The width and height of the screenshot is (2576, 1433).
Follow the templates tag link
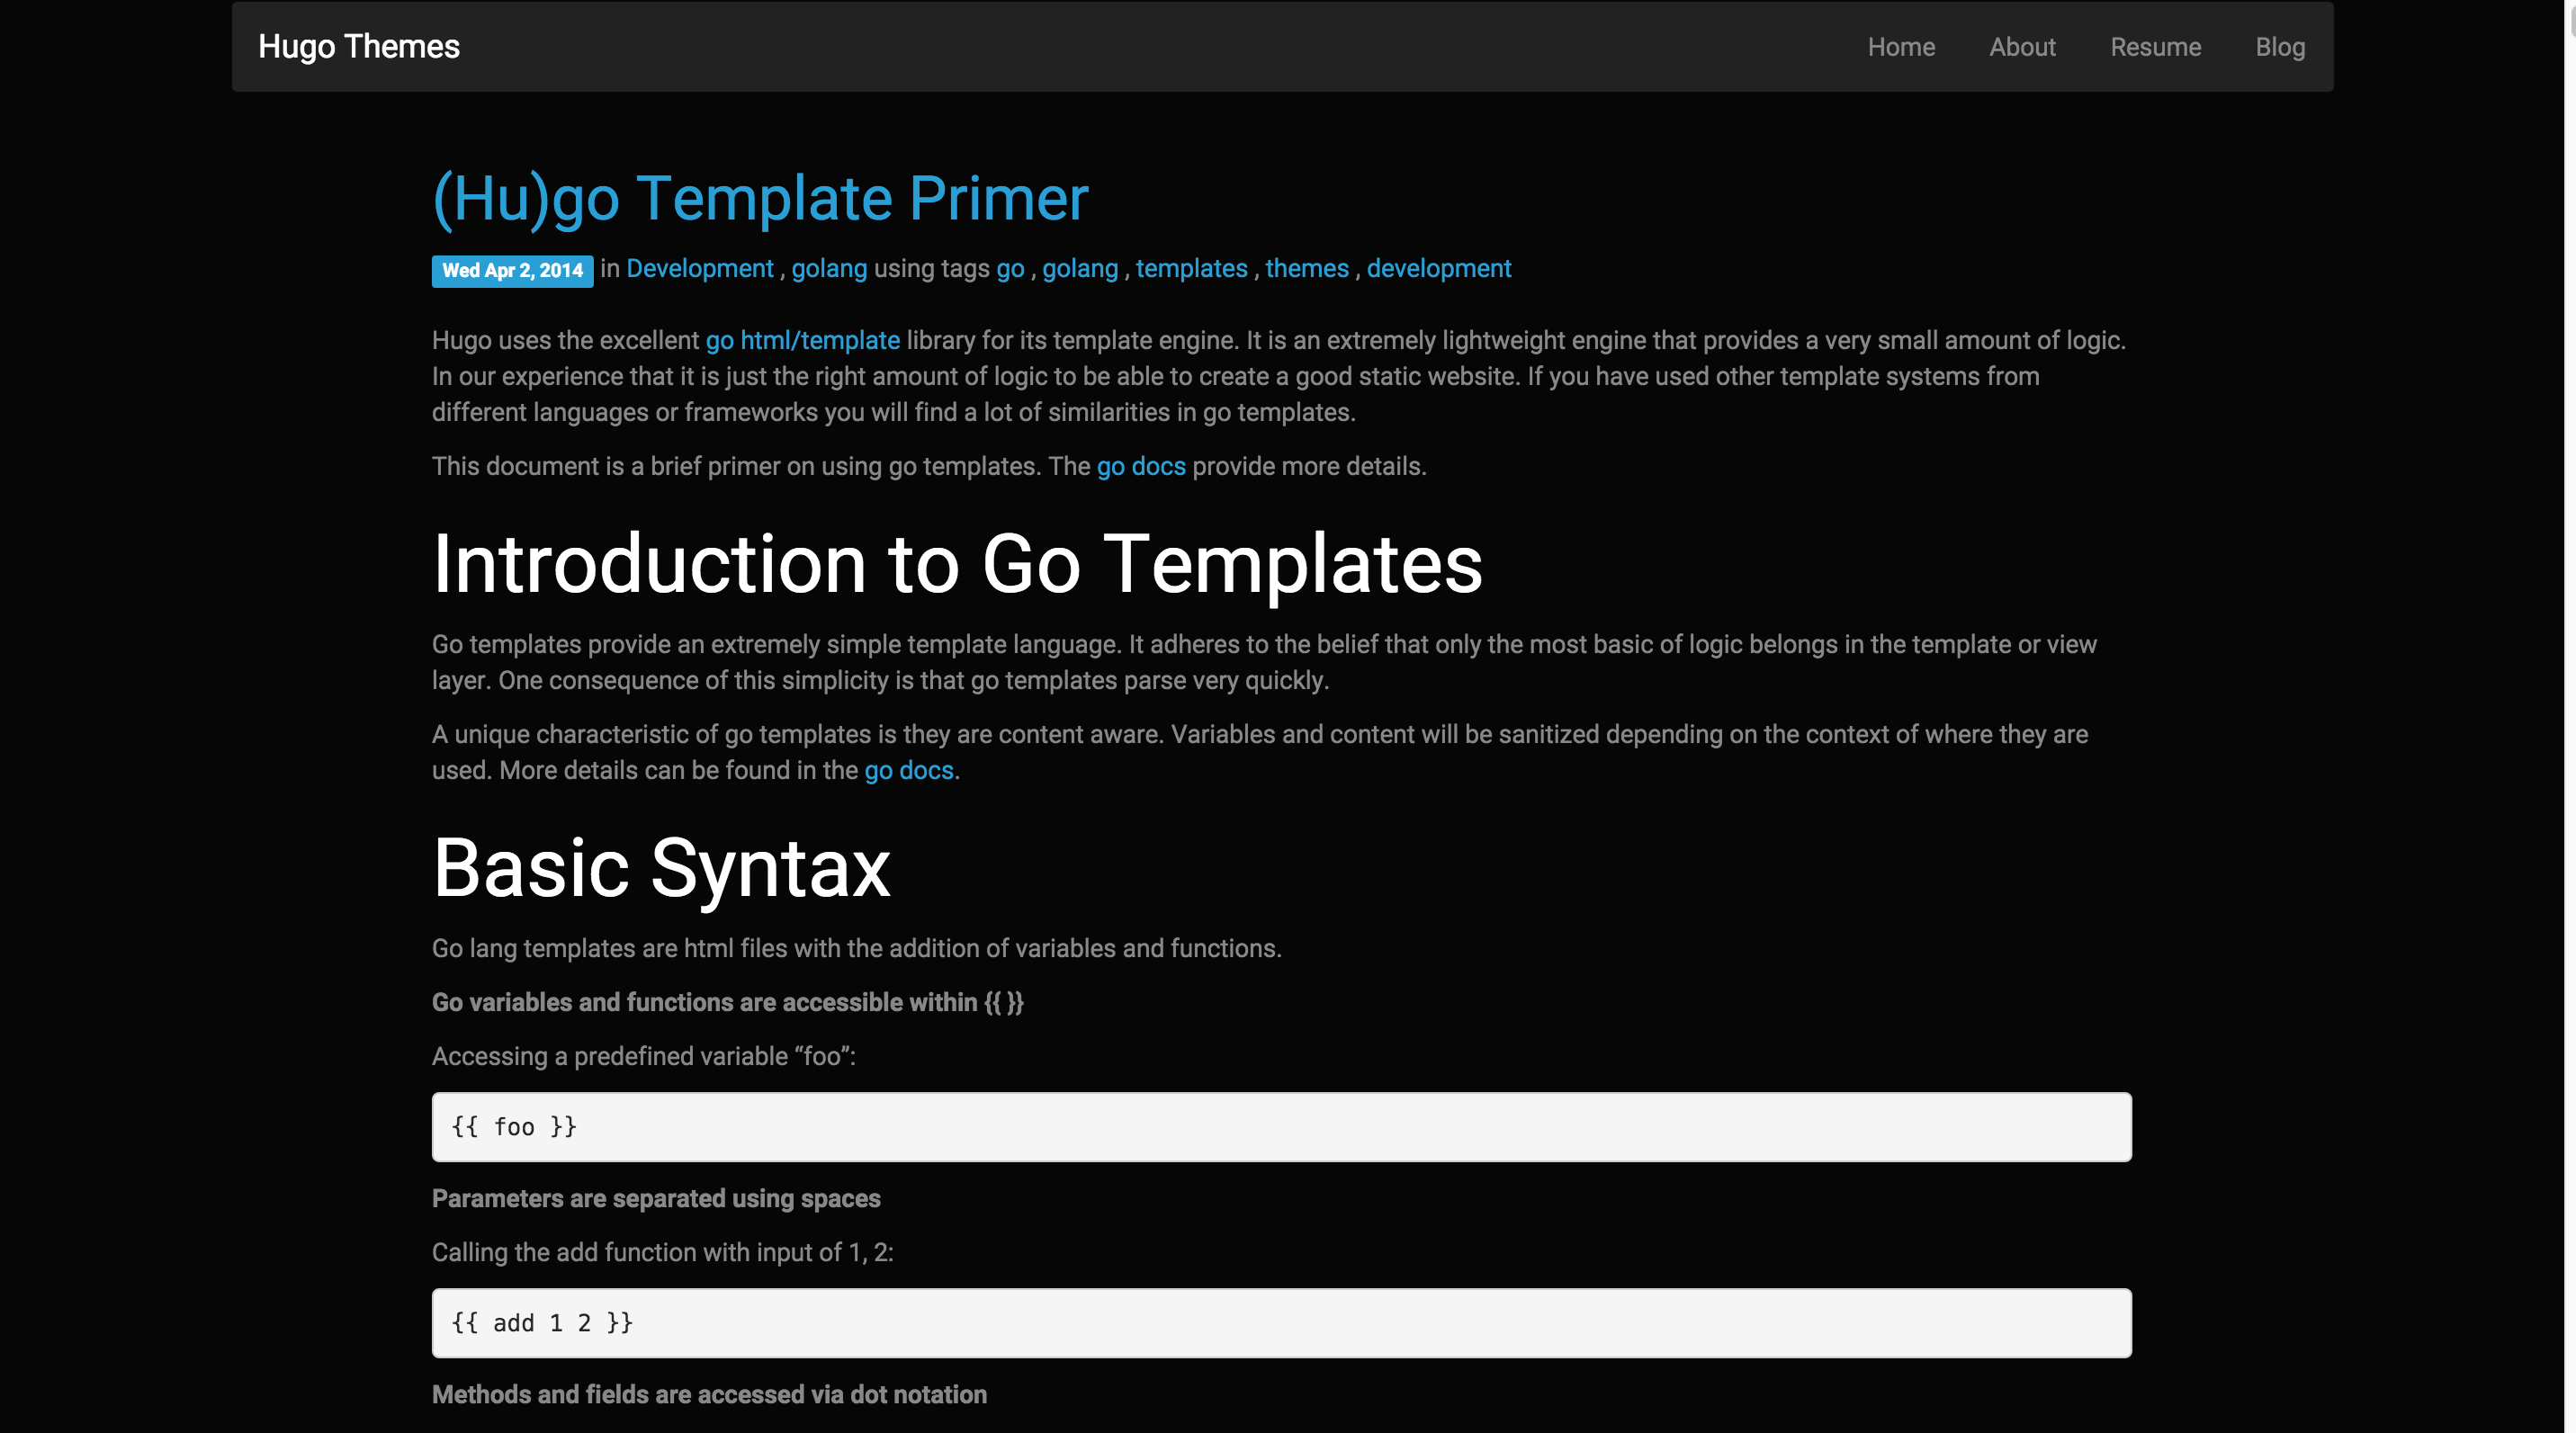coord(1190,269)
